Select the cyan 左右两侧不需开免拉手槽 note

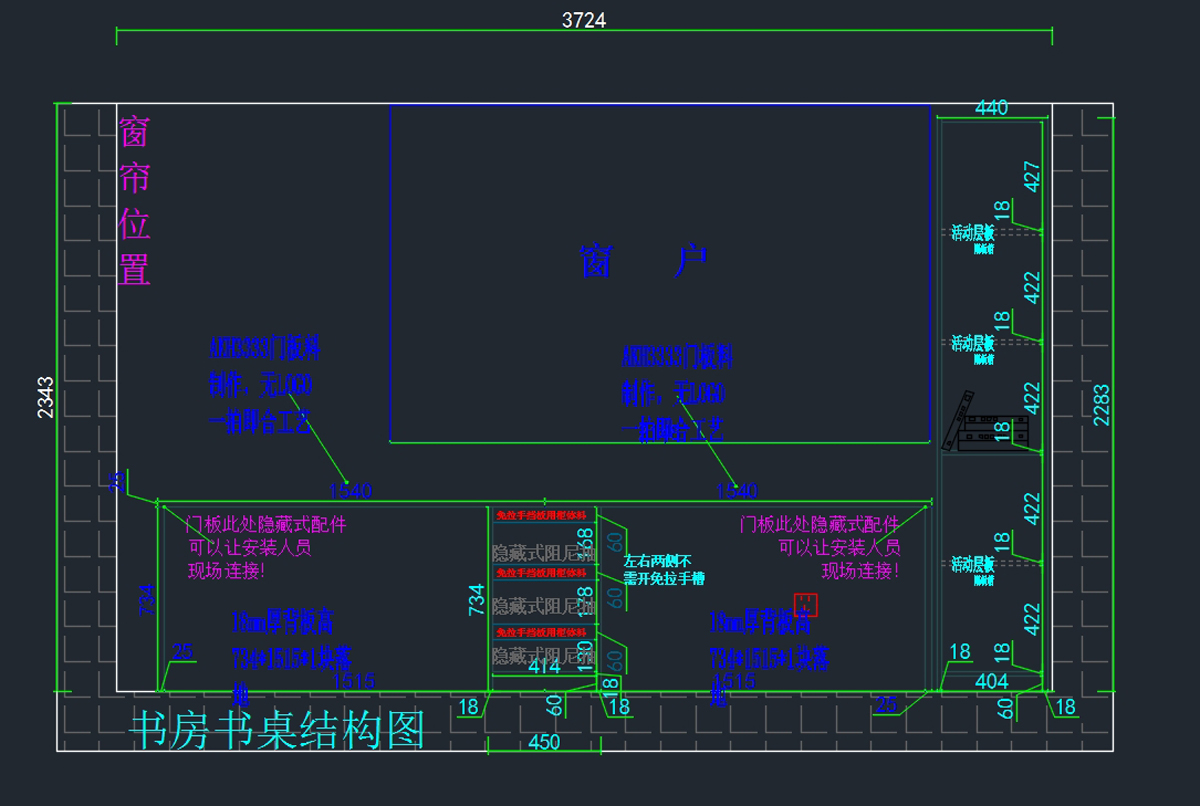(x=664, y=570)
